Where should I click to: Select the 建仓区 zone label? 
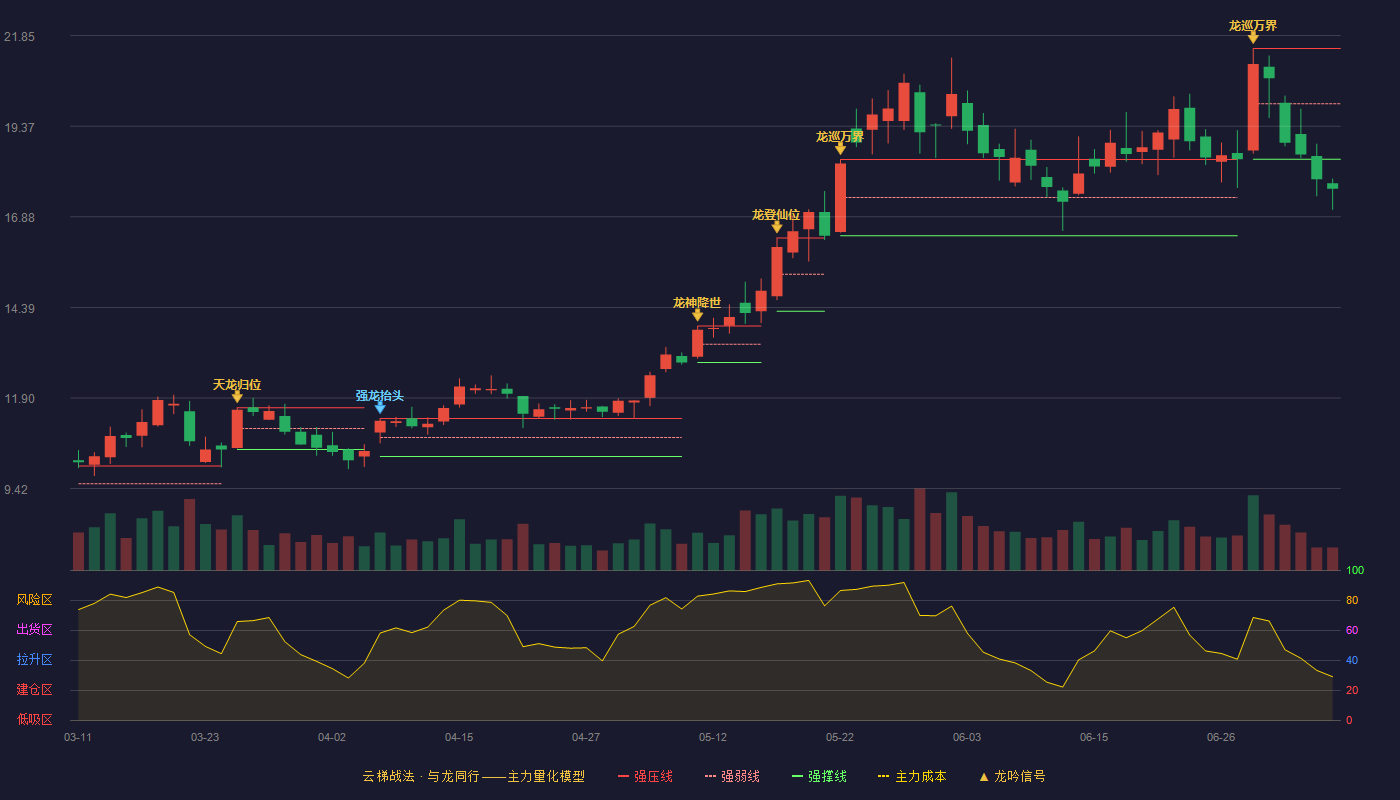34,690
